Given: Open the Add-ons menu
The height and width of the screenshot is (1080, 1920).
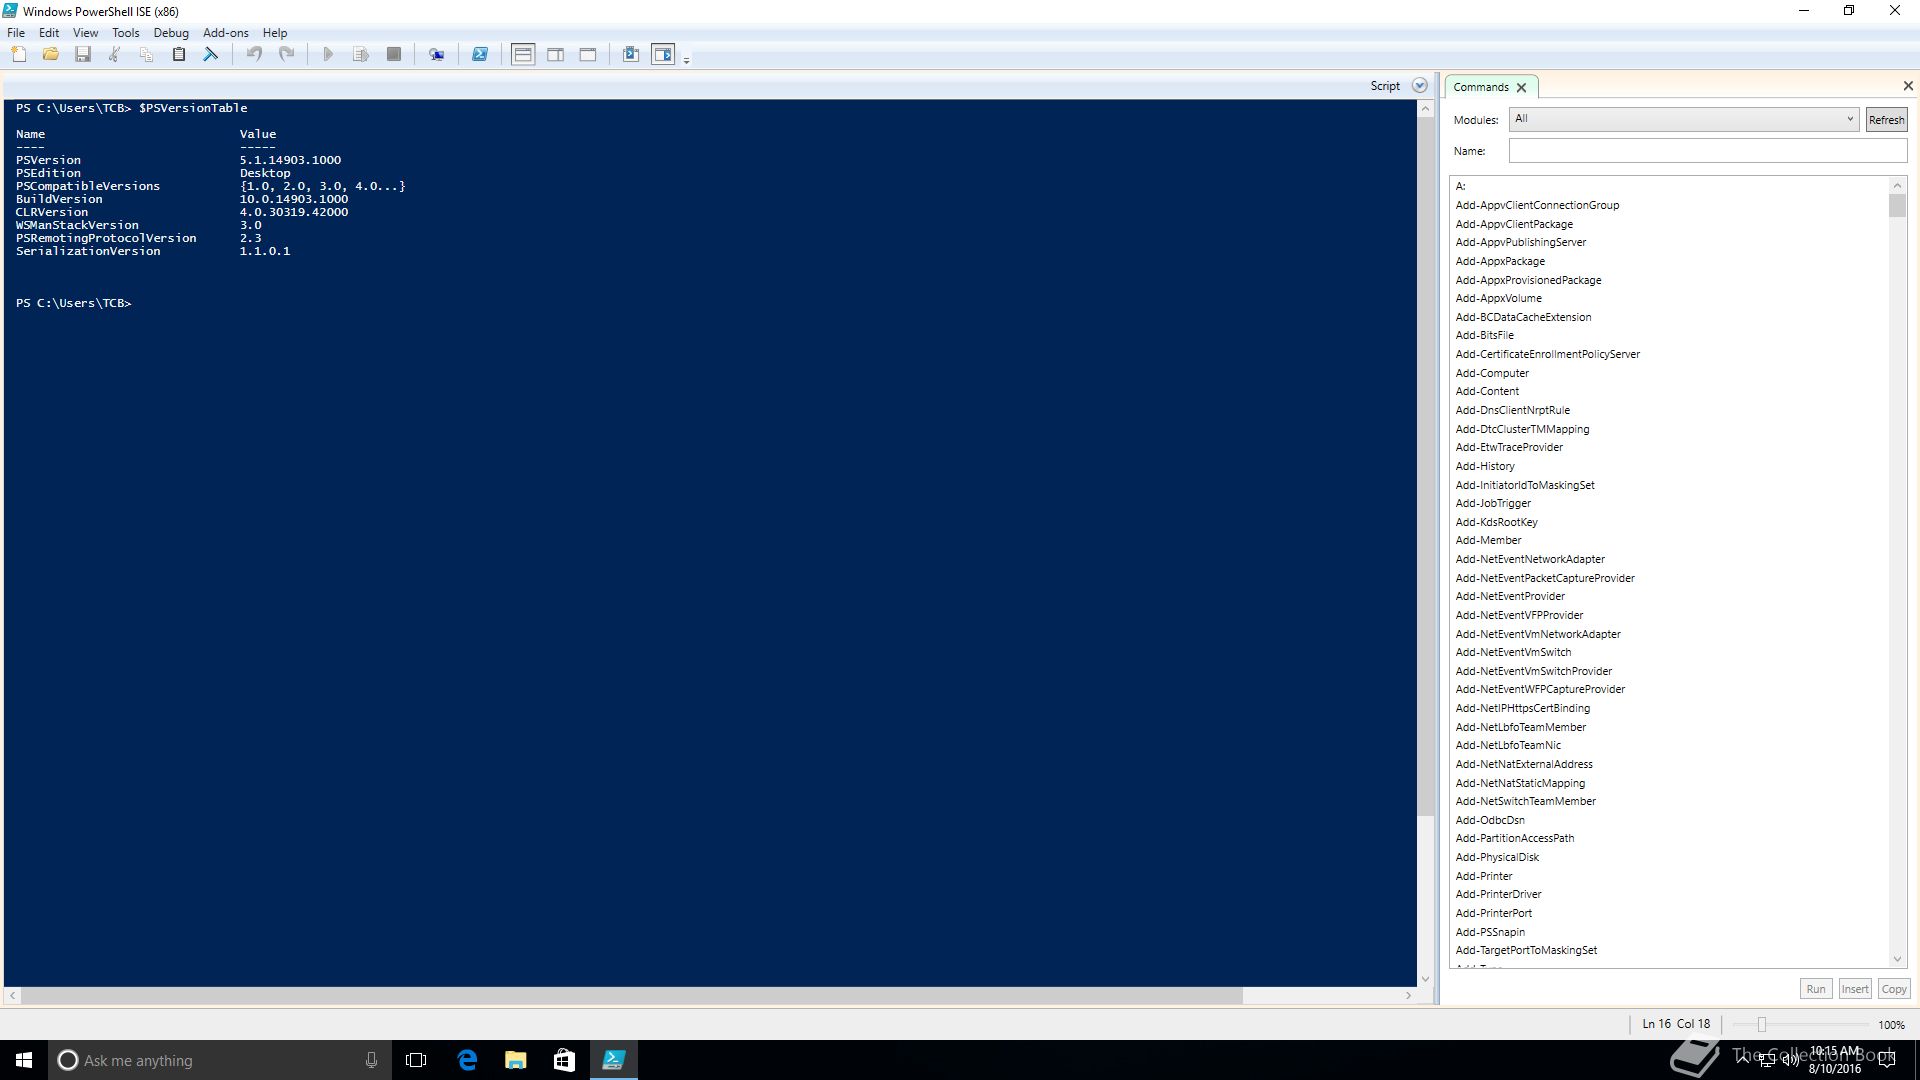Looking at the screenshot, I should coord(226,33).
